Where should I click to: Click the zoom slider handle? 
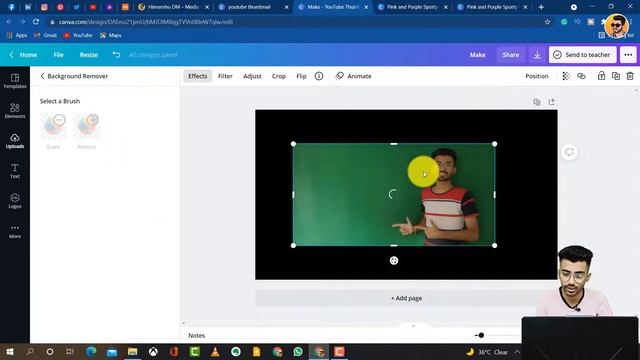(481, 335)
